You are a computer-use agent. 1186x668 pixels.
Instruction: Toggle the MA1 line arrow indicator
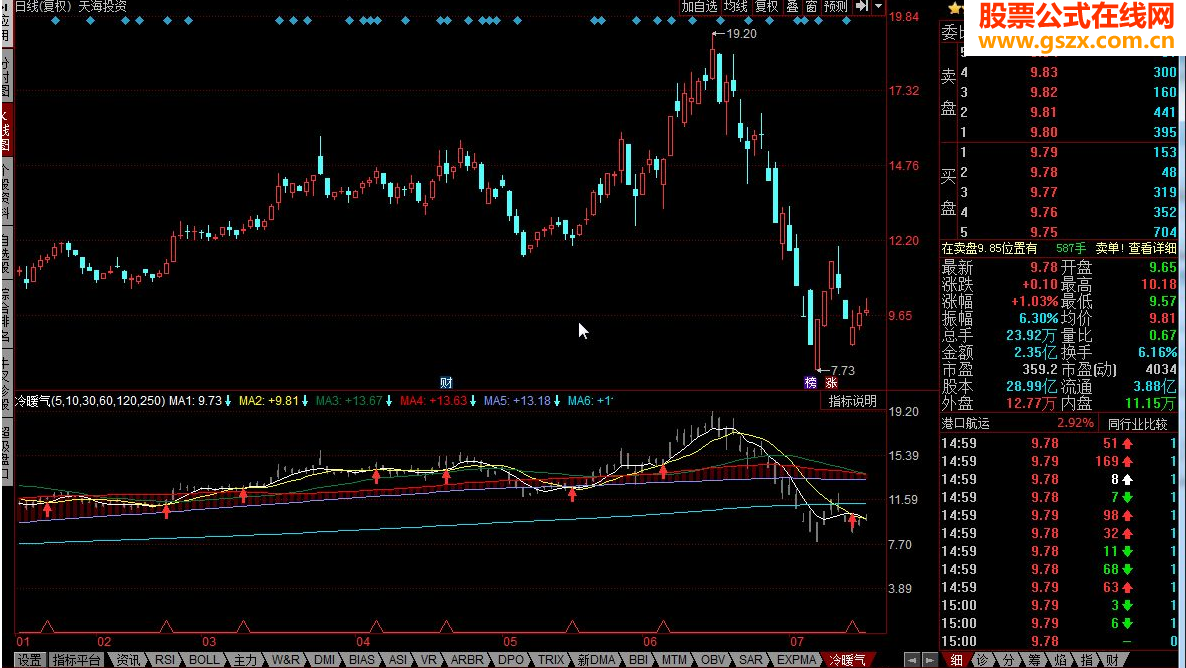click(x=228, y=401)
